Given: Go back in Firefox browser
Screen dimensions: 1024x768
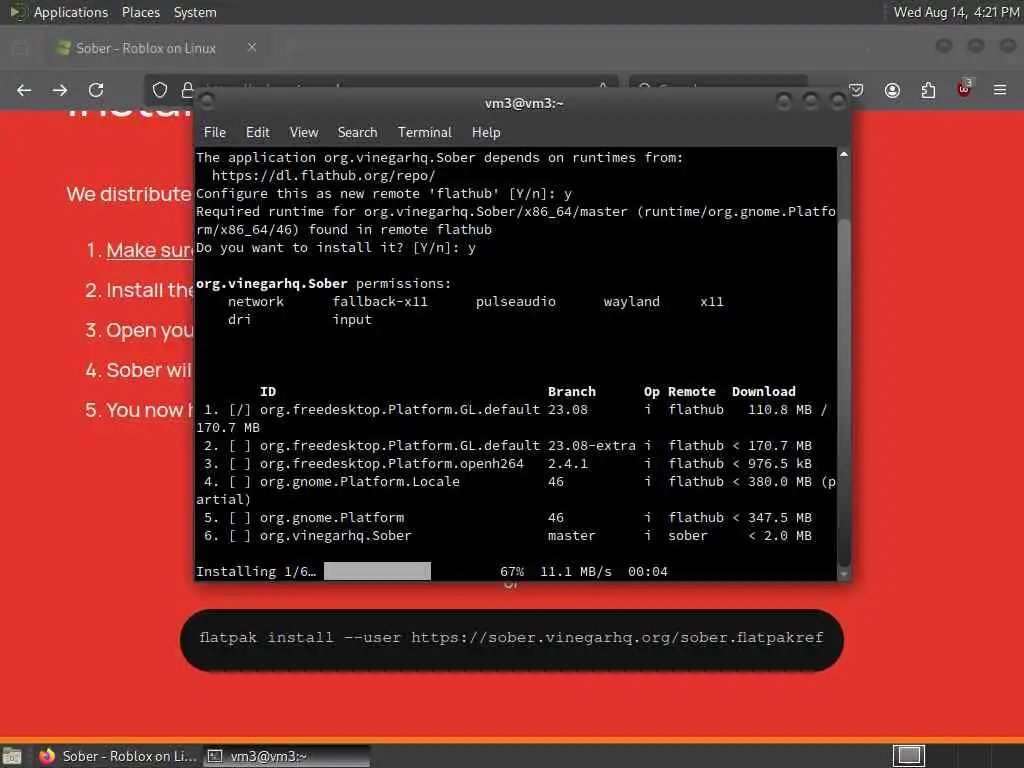Looking at the screenshot, I should tap(24, 90).
